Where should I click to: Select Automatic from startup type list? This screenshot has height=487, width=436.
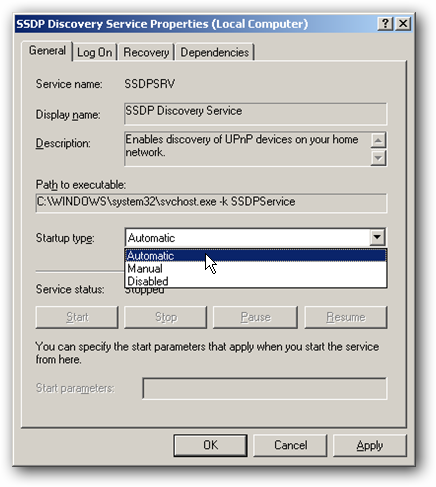point(256,256)
